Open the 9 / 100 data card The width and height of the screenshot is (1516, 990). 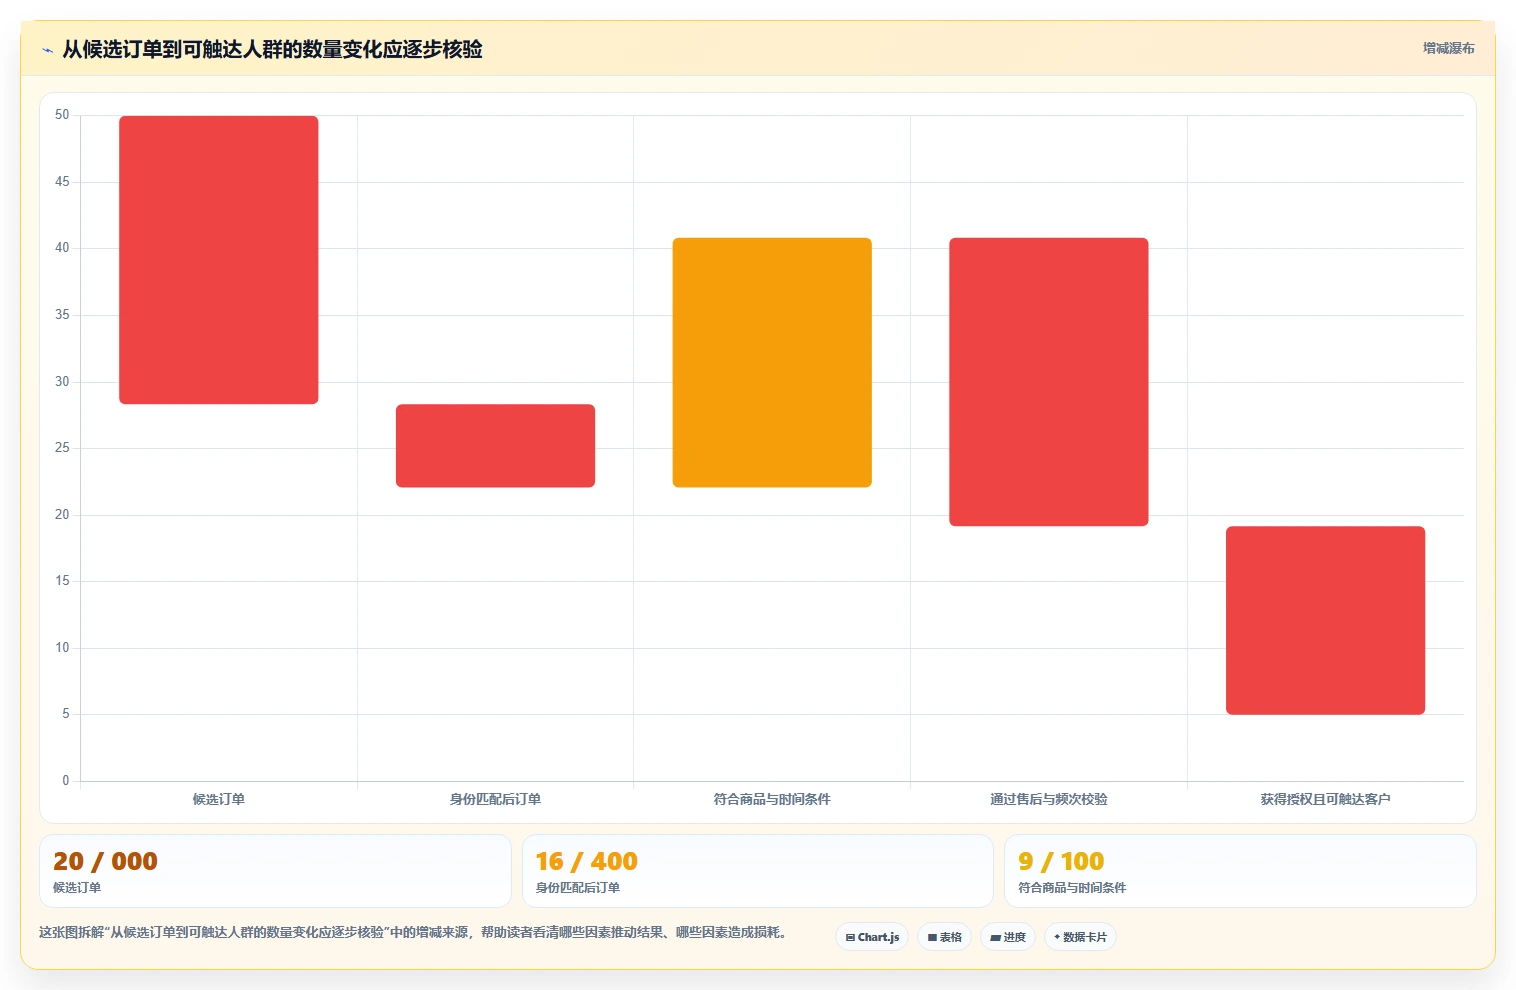click(x=1240, y=871)
